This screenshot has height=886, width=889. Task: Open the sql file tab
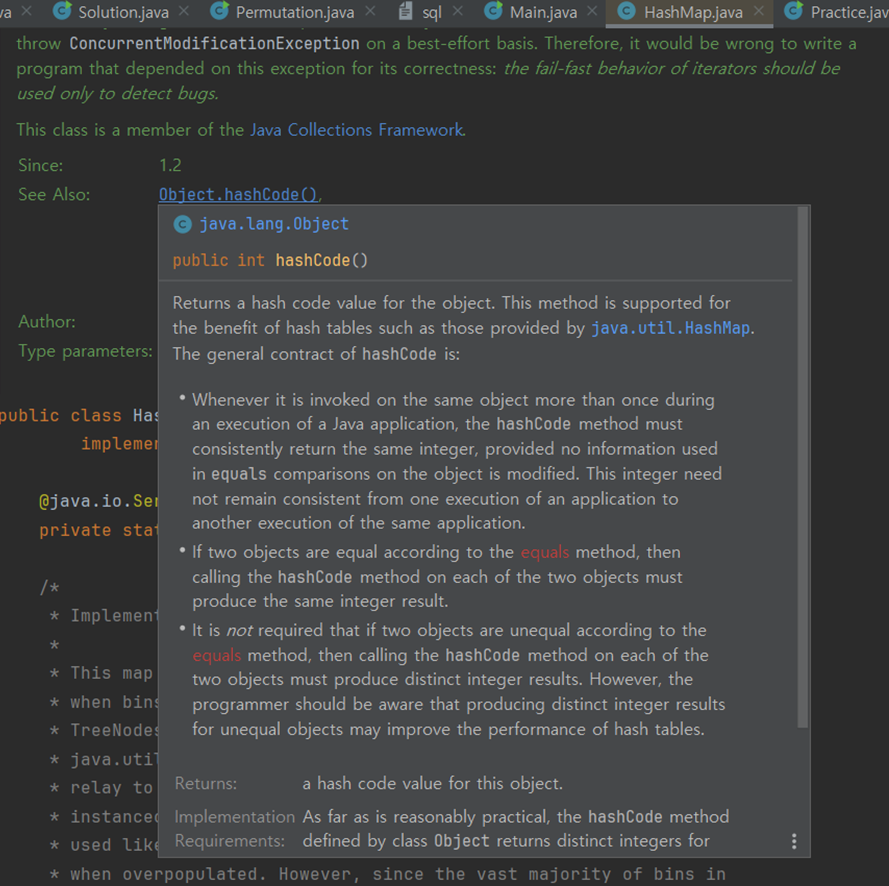coord(431,12)
